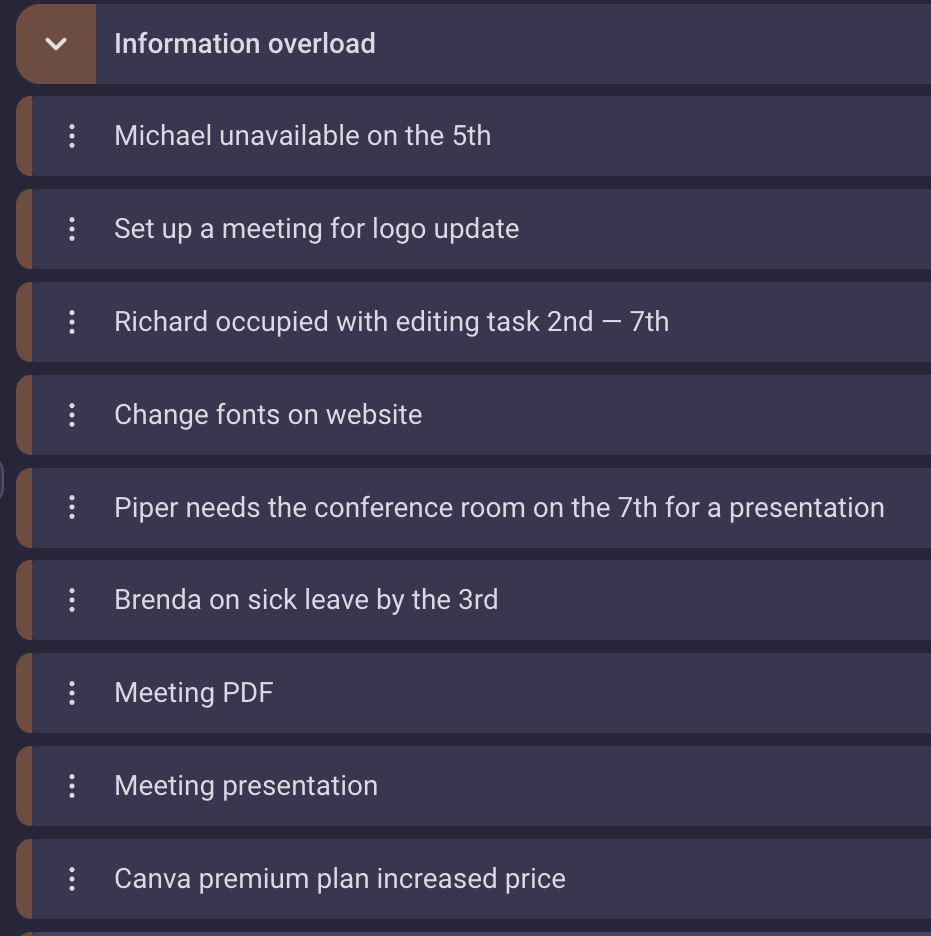Open options for logo update meeting item

72,229
